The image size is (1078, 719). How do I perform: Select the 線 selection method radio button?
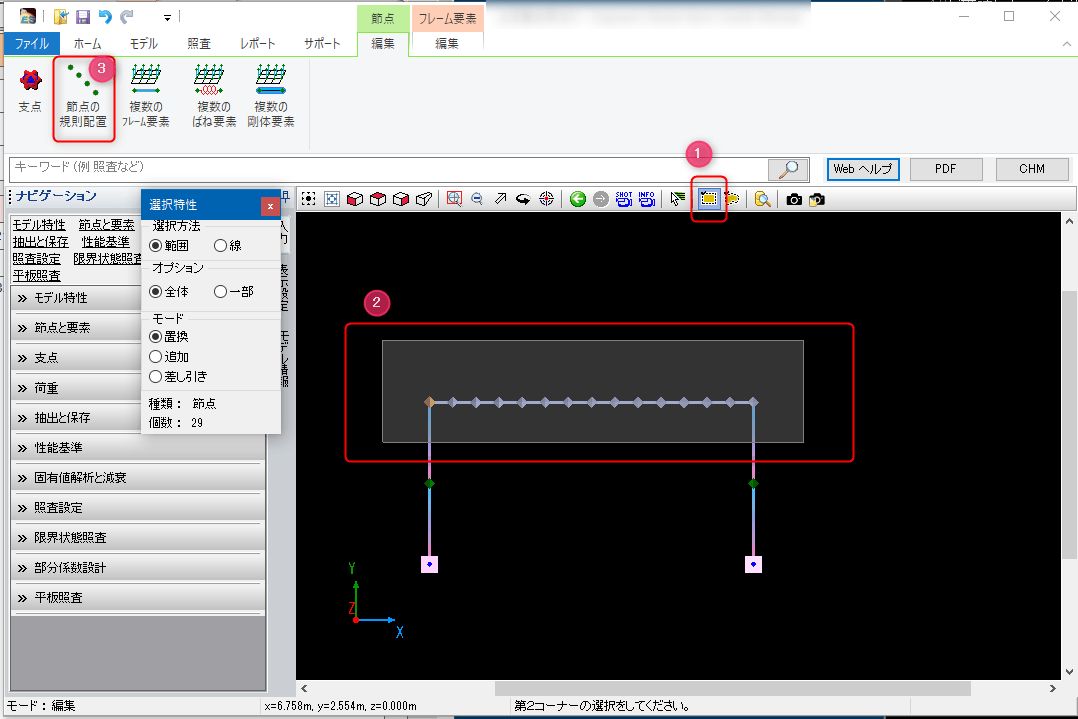coord(220,246)
